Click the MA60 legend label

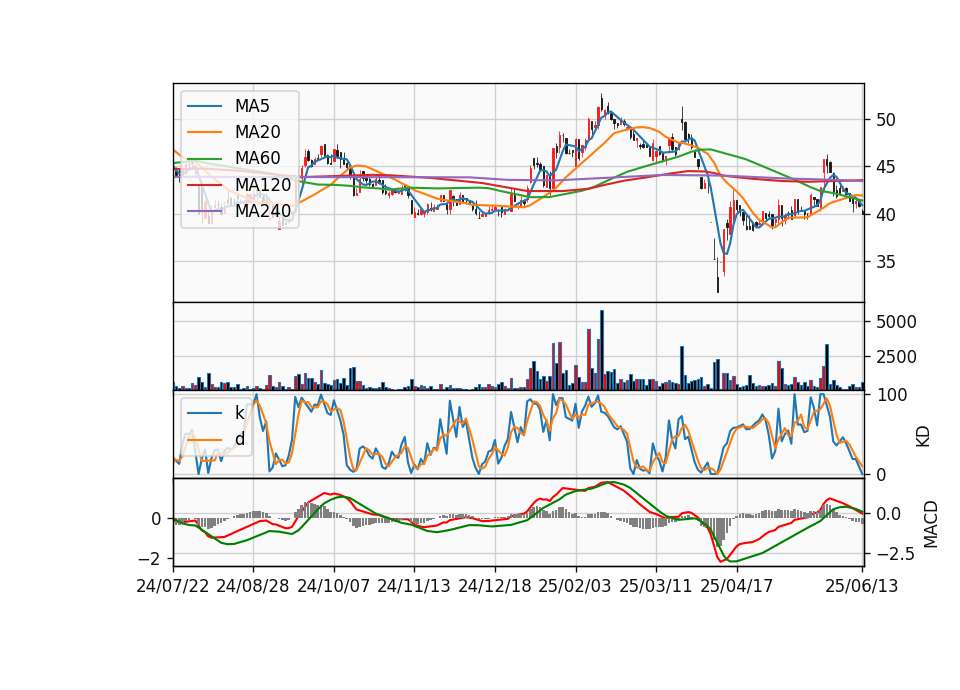pos(257,158)
